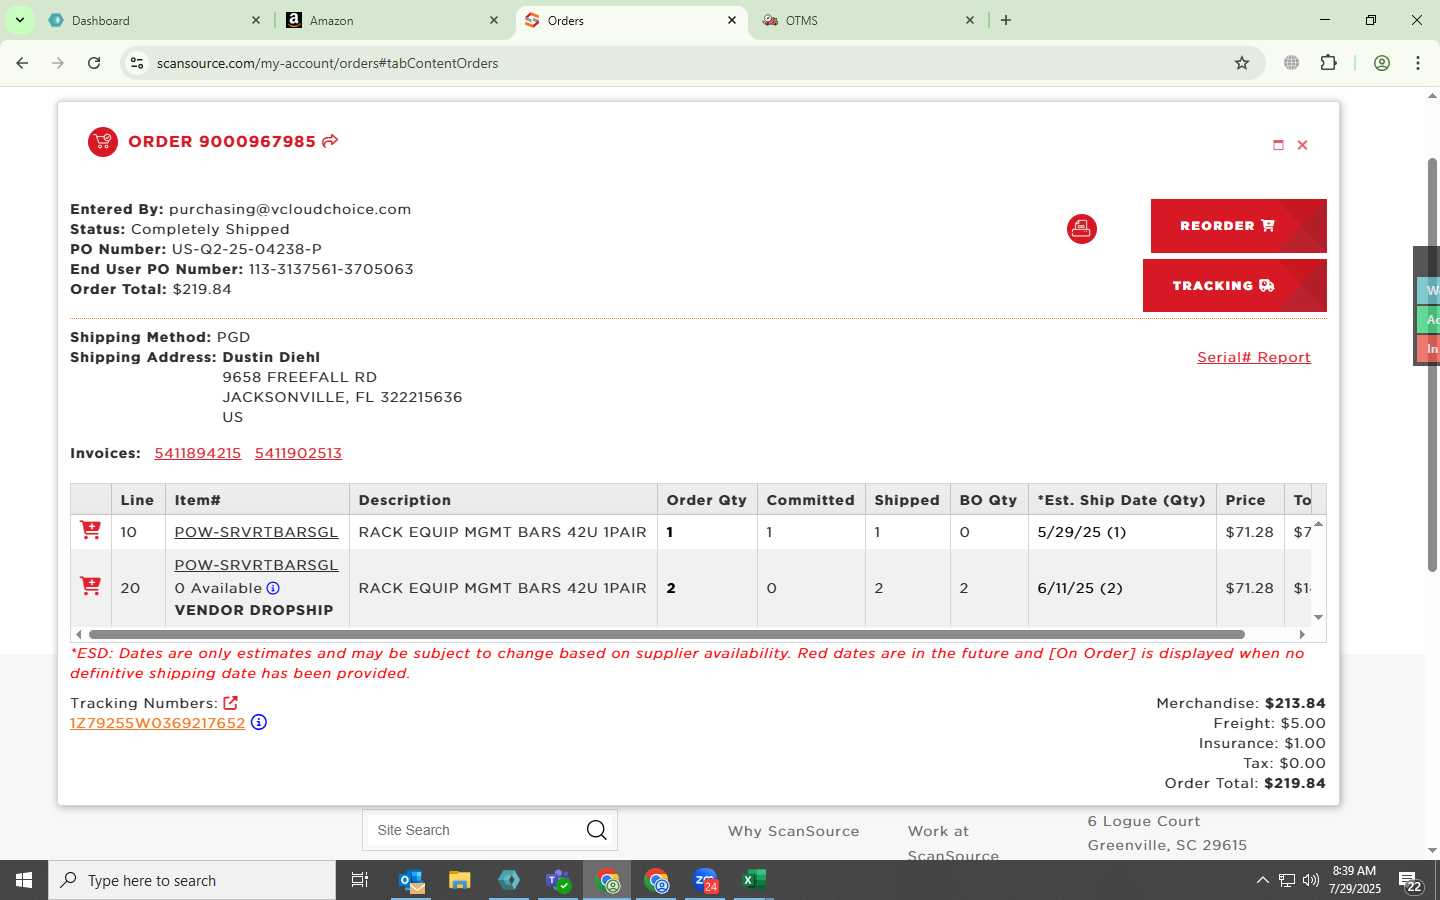This screenshot has width=1440, height=900.
Task: Click the Description column header
Action: 503,500
